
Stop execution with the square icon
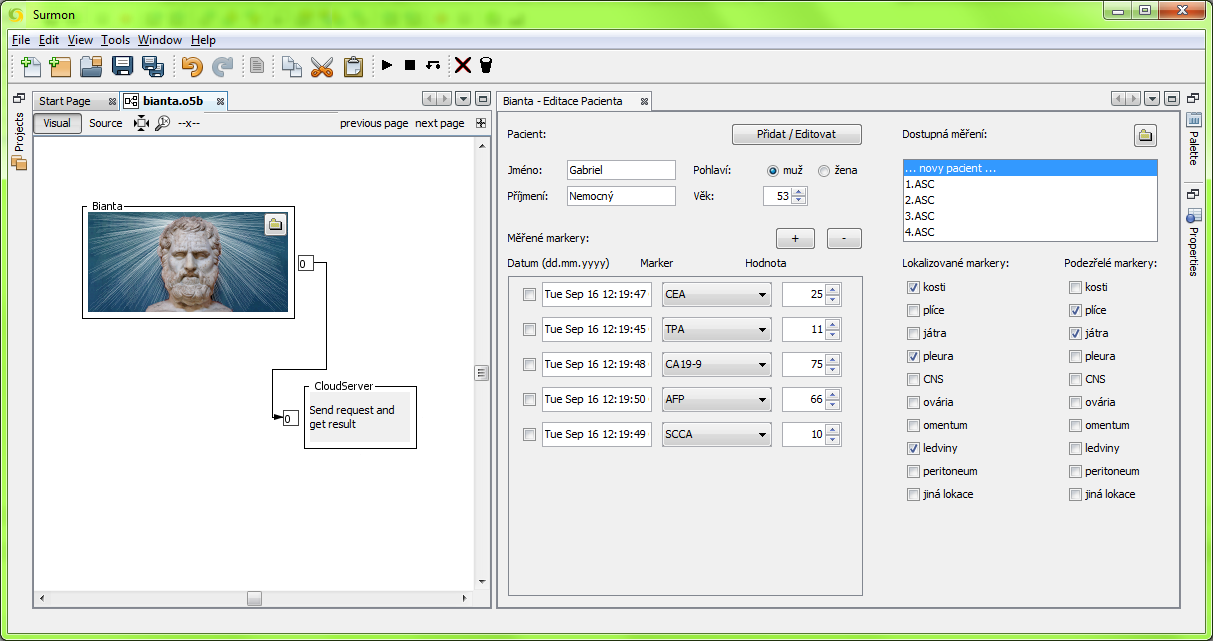[x=409, y=66]
